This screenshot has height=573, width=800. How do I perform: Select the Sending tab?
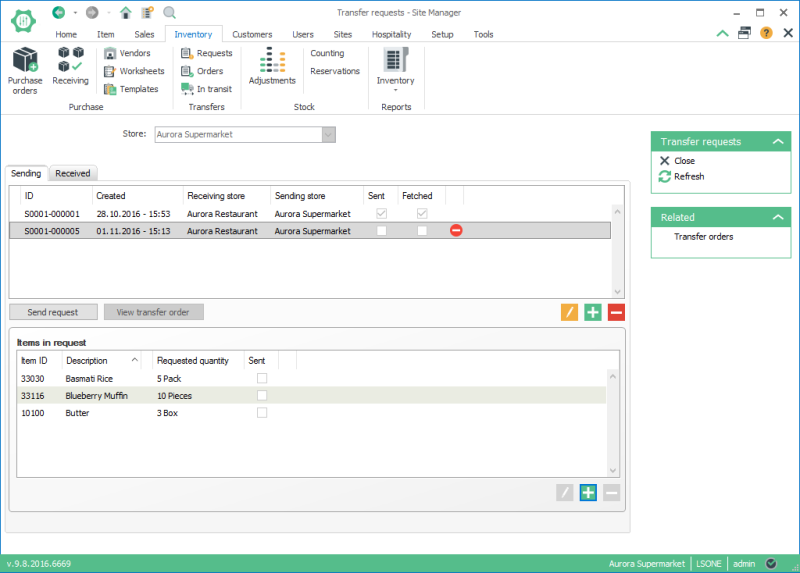(26, 173)
